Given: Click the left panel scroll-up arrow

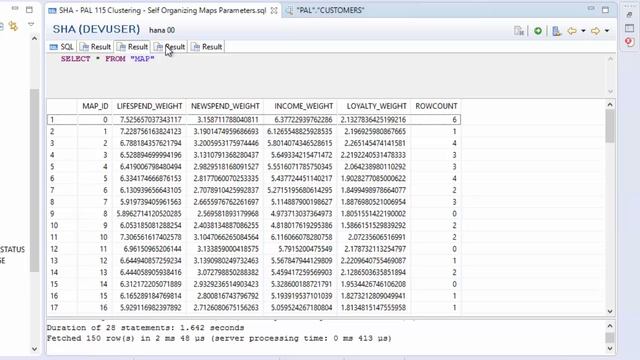Looking at the screenshot, I should 35,38.
